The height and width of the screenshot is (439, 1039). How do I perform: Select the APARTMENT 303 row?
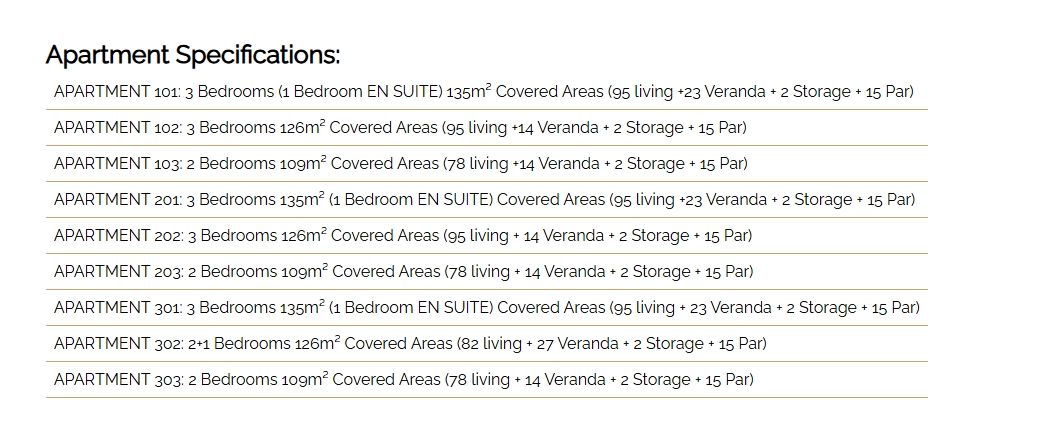[x=403, y=380]
